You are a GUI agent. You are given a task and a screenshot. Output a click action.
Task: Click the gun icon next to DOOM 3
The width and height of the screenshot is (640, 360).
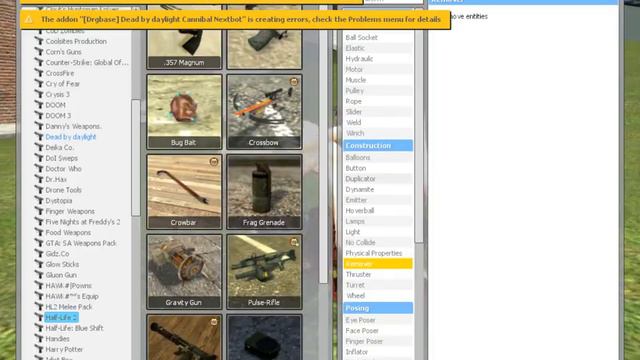pyautogui.click(x=39, y=116)
